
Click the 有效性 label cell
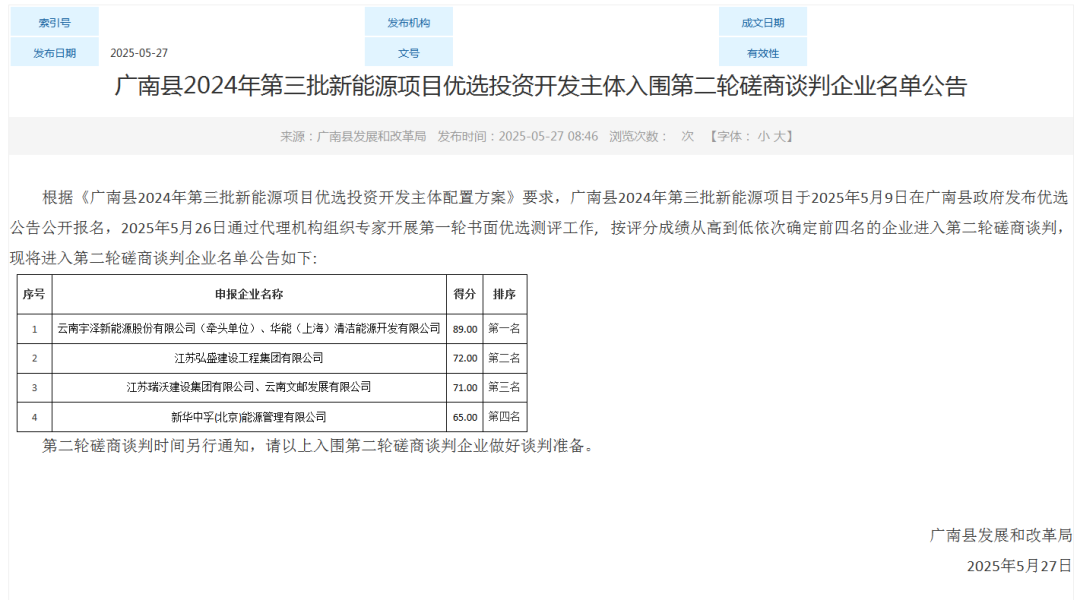pos(762,52)
